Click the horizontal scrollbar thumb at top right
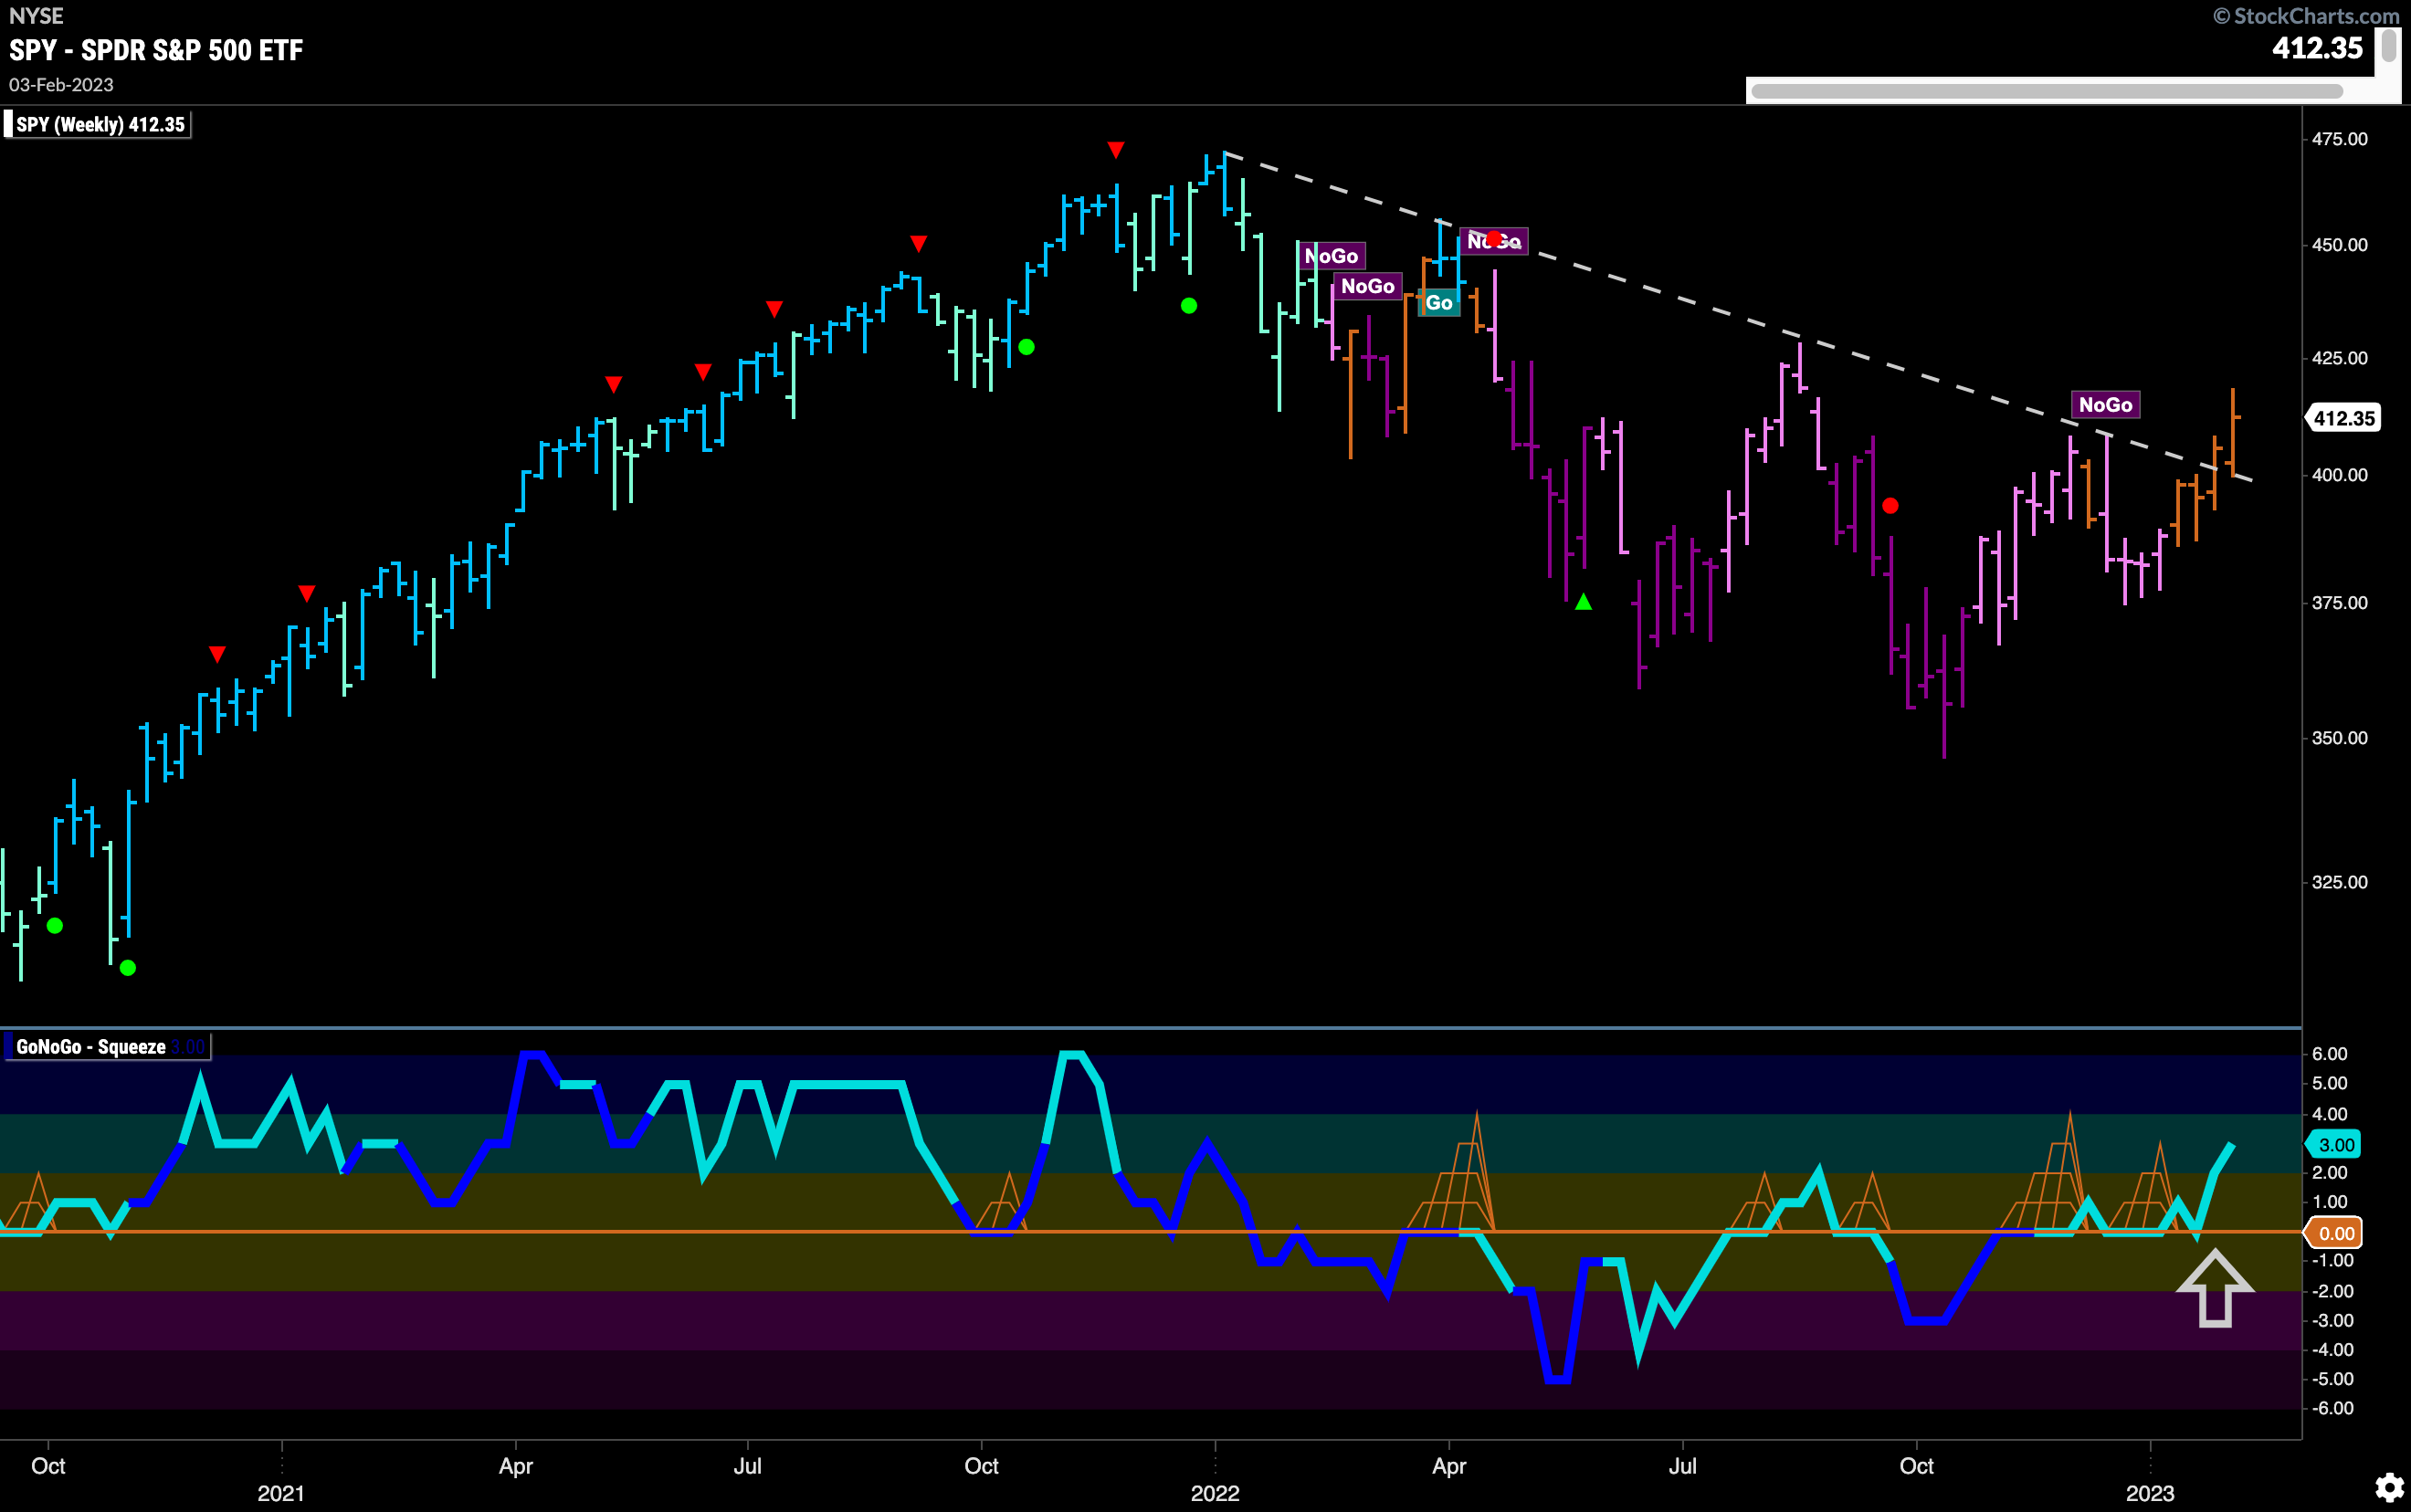The width and height of the screenshot is (2411, 1512). [x=2047, y=91]
